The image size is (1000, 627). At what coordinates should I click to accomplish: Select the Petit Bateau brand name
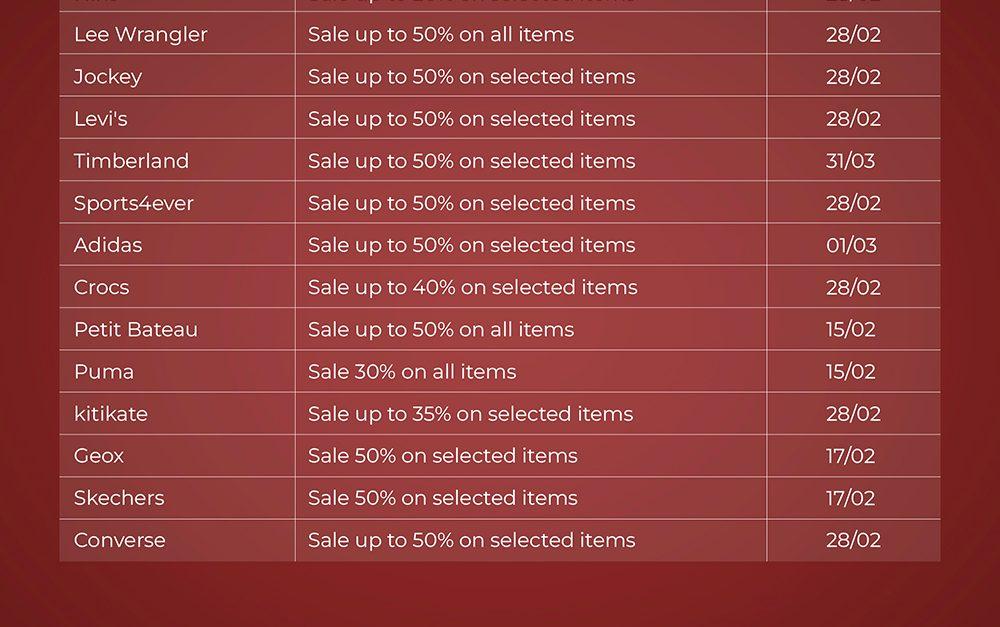tap(136, 330)
